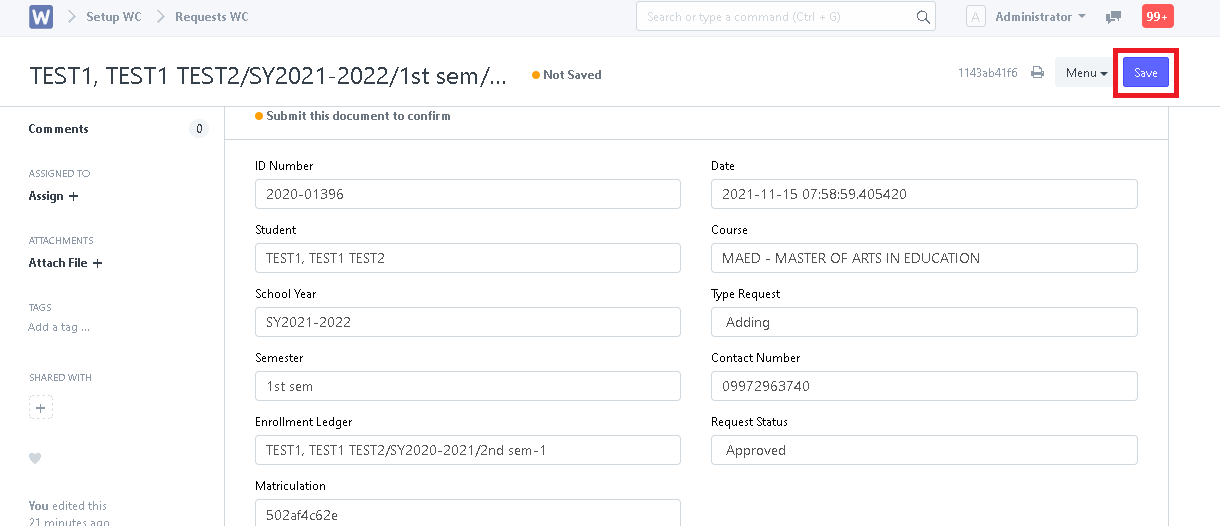Click the Save button
This screenshot has width=1220, height=526.
1145,73
